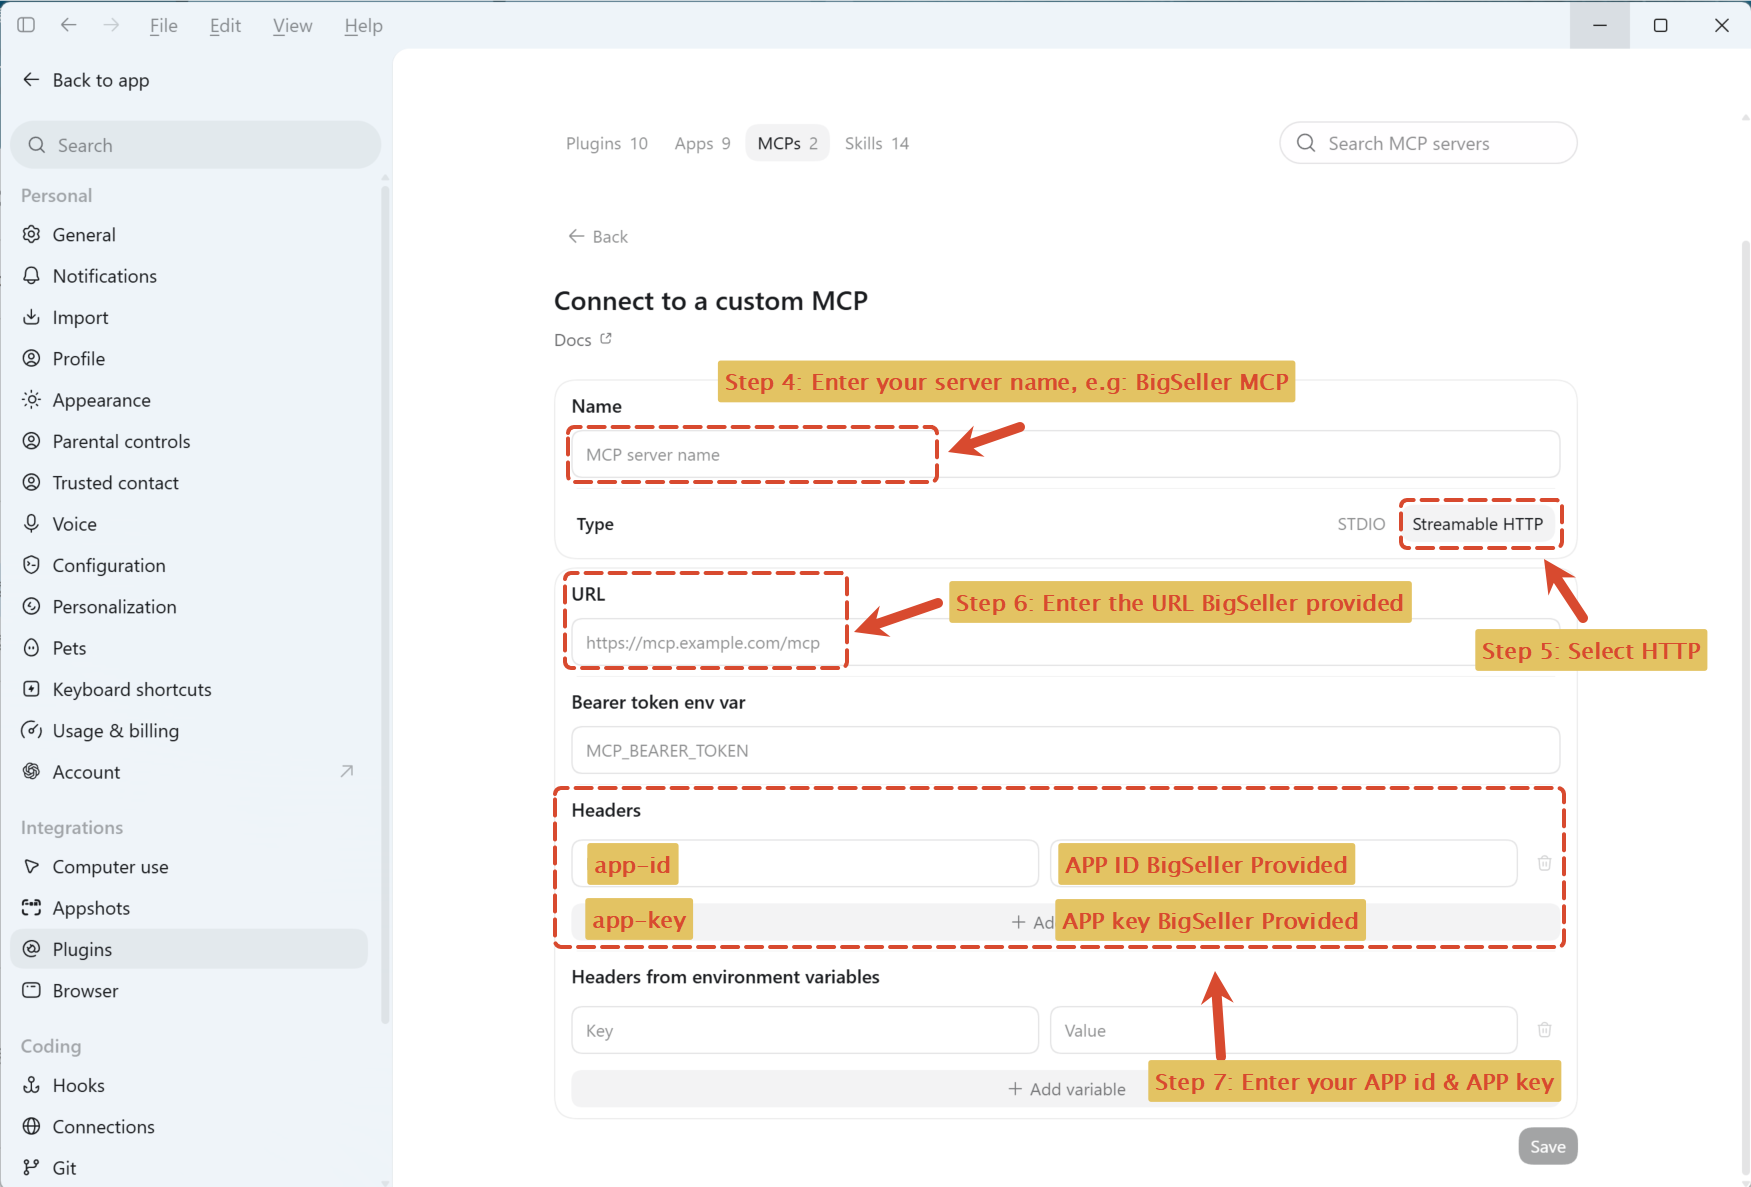Open Appearance settings

point(189,400)
